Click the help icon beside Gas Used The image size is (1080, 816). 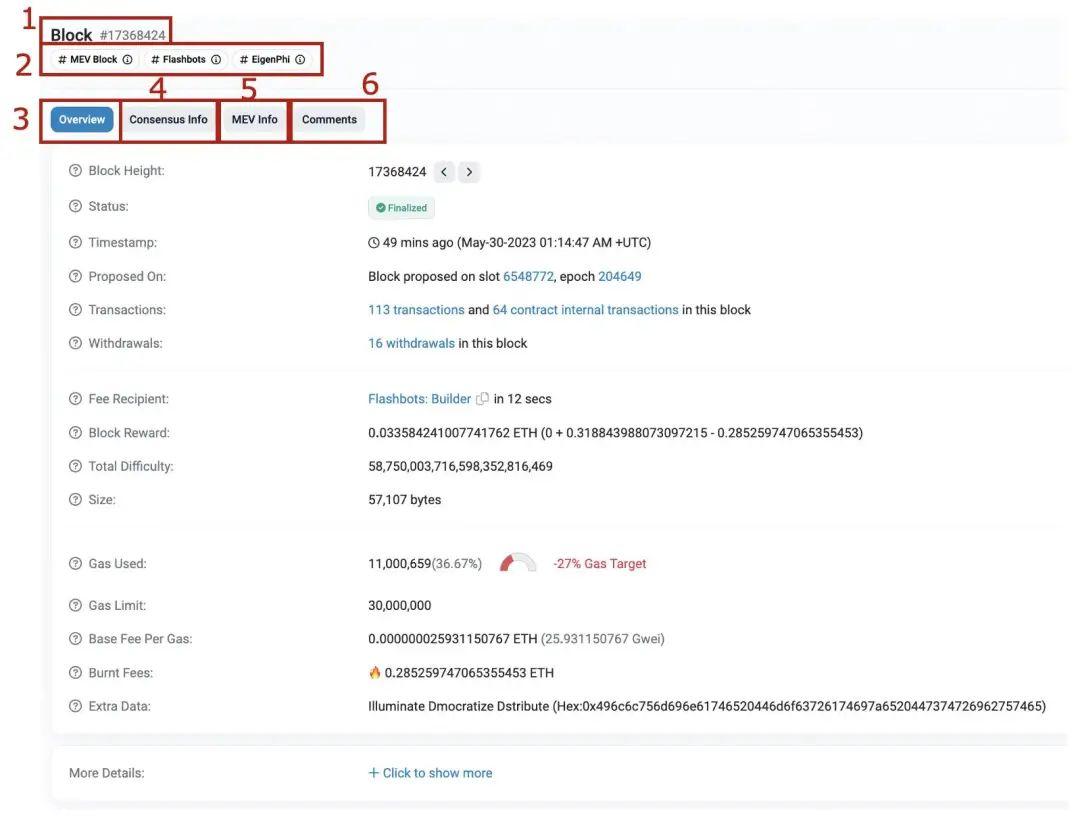tap(74, 562)
